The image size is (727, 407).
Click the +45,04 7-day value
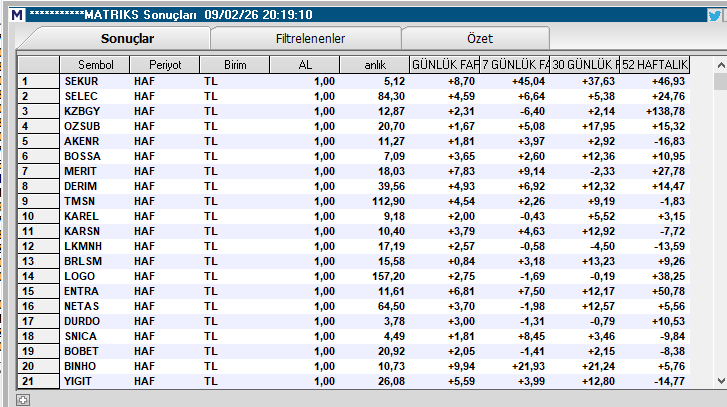(529, 81)
